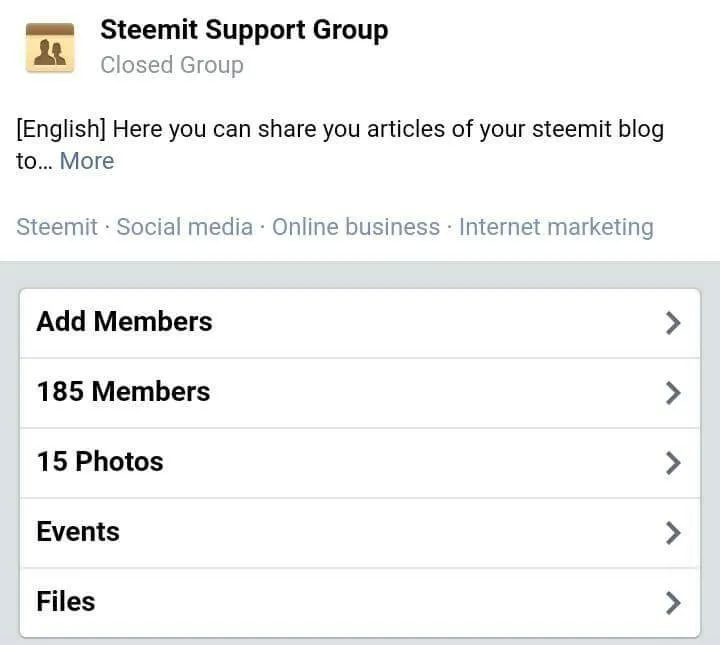Click chevron beside 185 Members
The image size is (720, 645).
tap(673, 393)
